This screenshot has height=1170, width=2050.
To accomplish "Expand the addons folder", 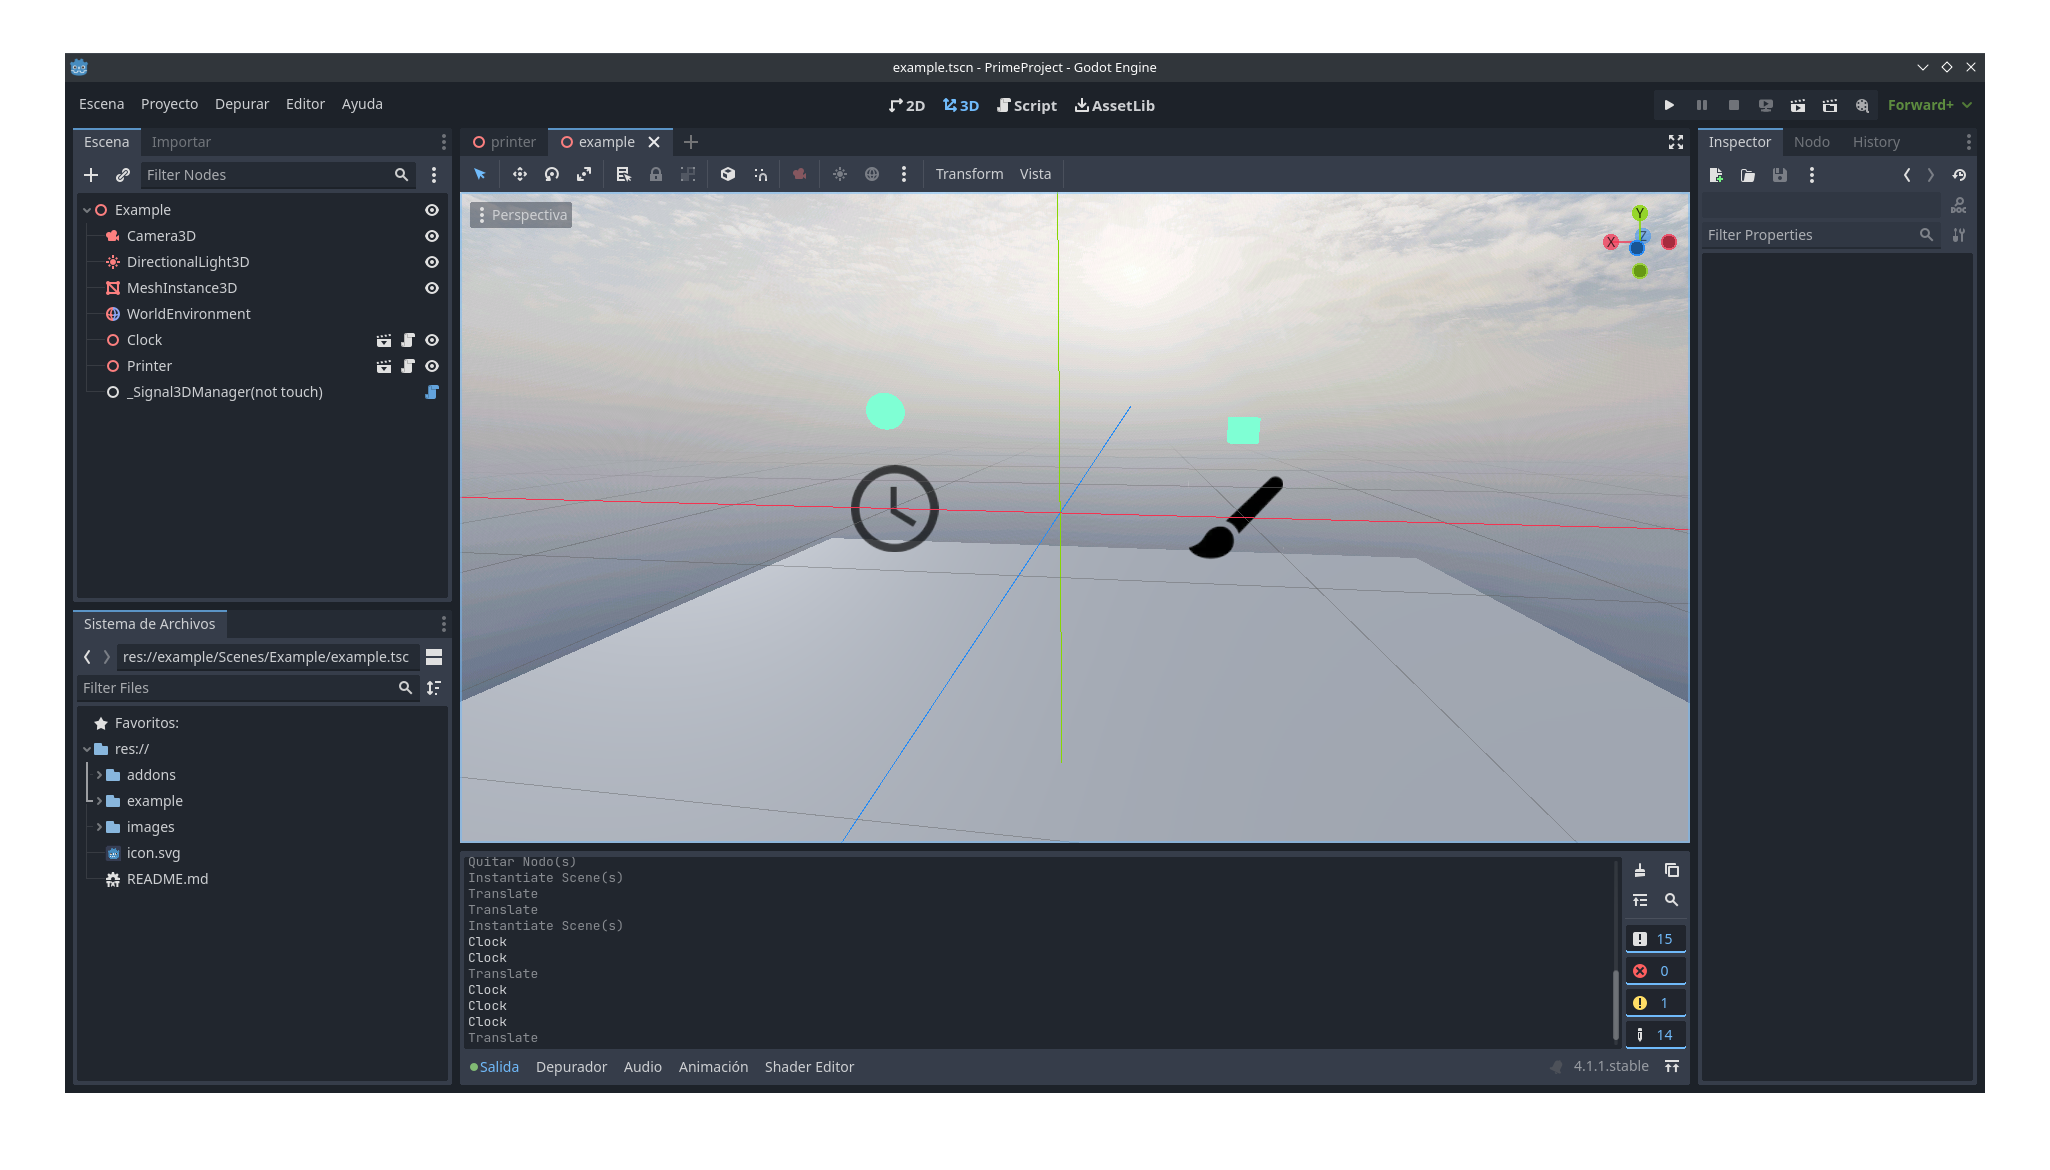I will click(x=99, y=775).
